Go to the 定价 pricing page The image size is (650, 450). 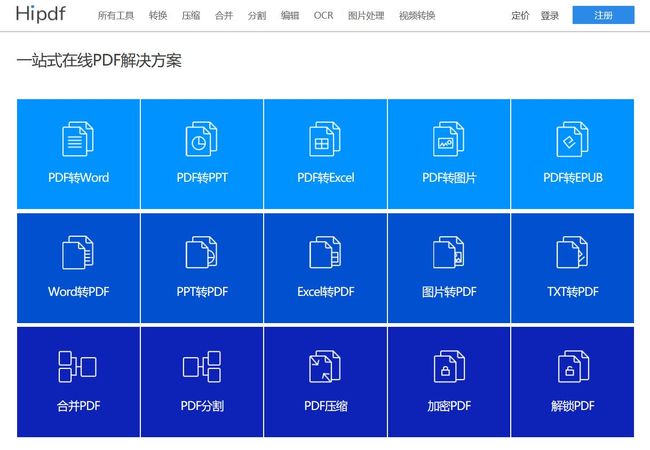click(x=520, y=16)
